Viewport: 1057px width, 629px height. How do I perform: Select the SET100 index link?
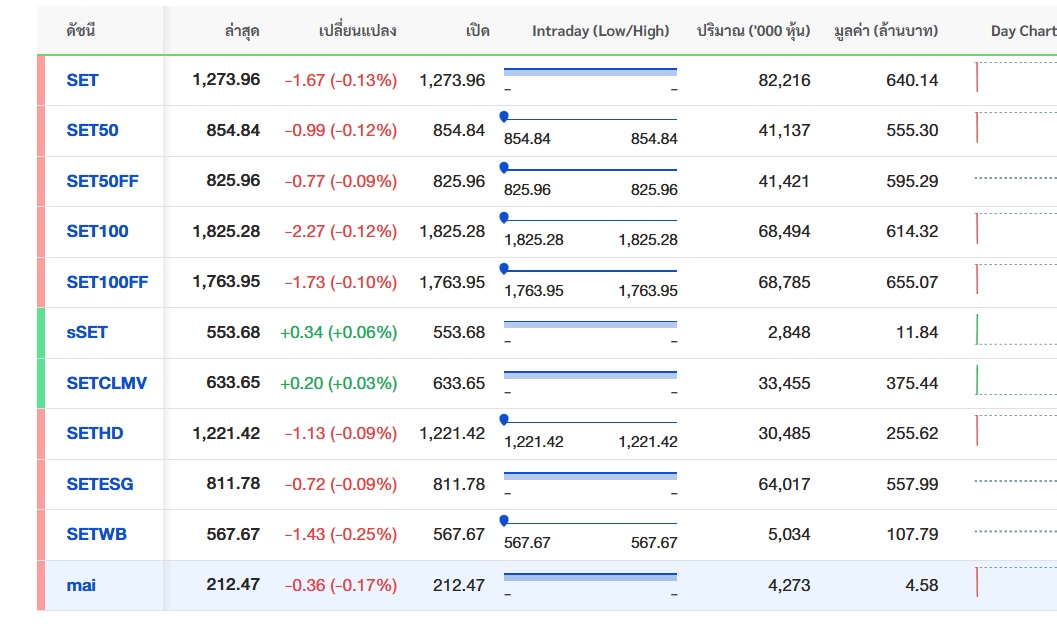pos(97,231)
